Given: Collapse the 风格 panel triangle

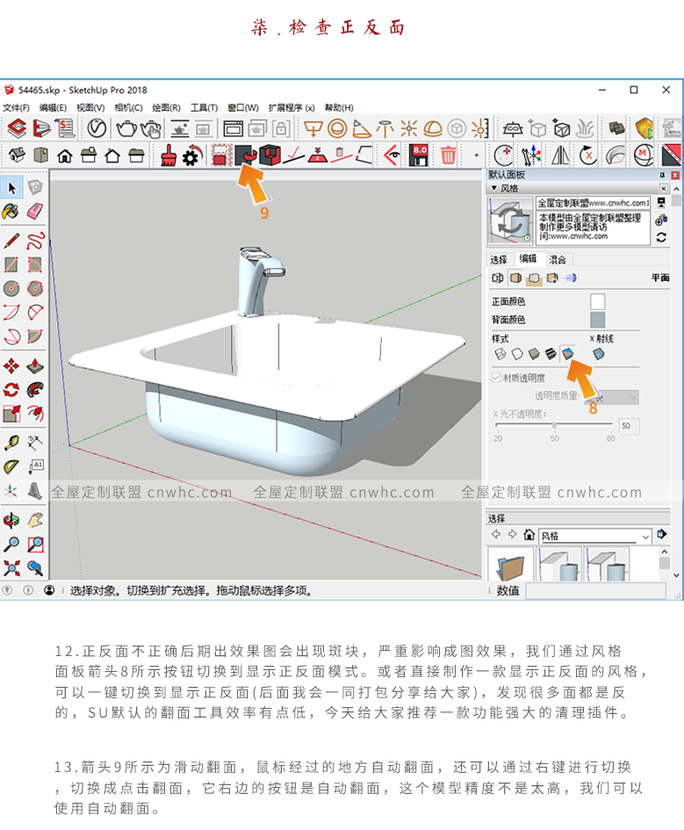Looking at the screenshot, I should pos(494,188).
